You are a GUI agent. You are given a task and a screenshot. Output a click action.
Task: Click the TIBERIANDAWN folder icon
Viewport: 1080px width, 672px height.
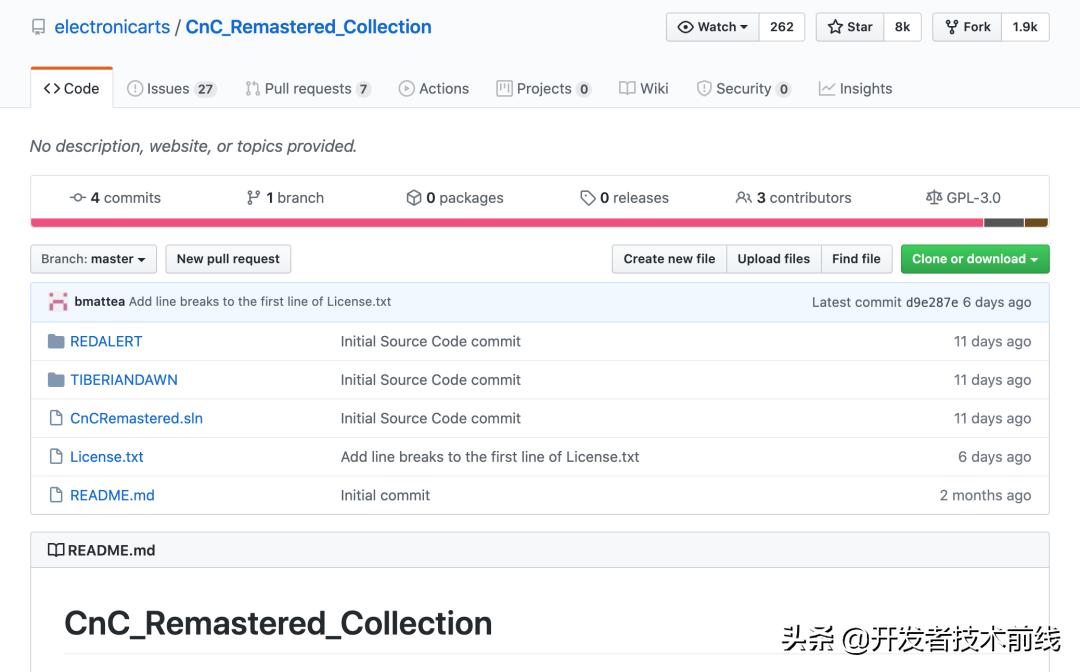(x=56, y=380)
